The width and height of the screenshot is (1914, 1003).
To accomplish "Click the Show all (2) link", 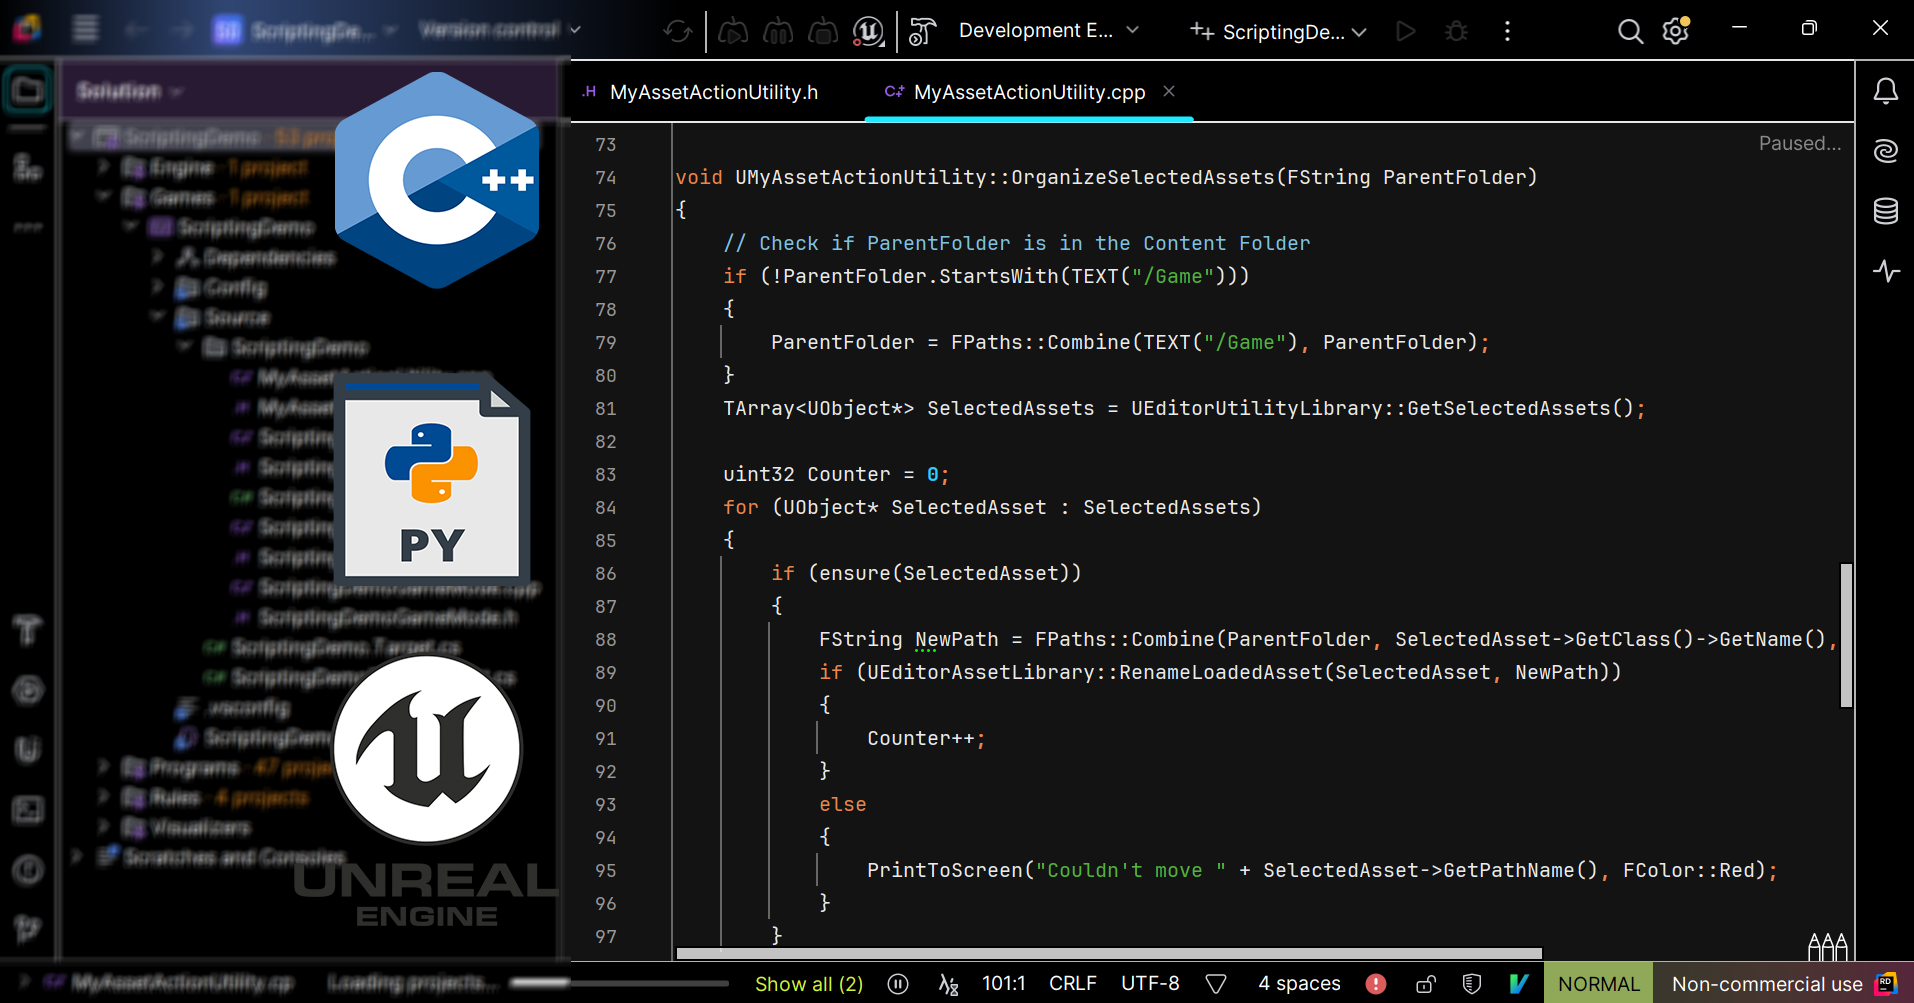I will (809, 984).
